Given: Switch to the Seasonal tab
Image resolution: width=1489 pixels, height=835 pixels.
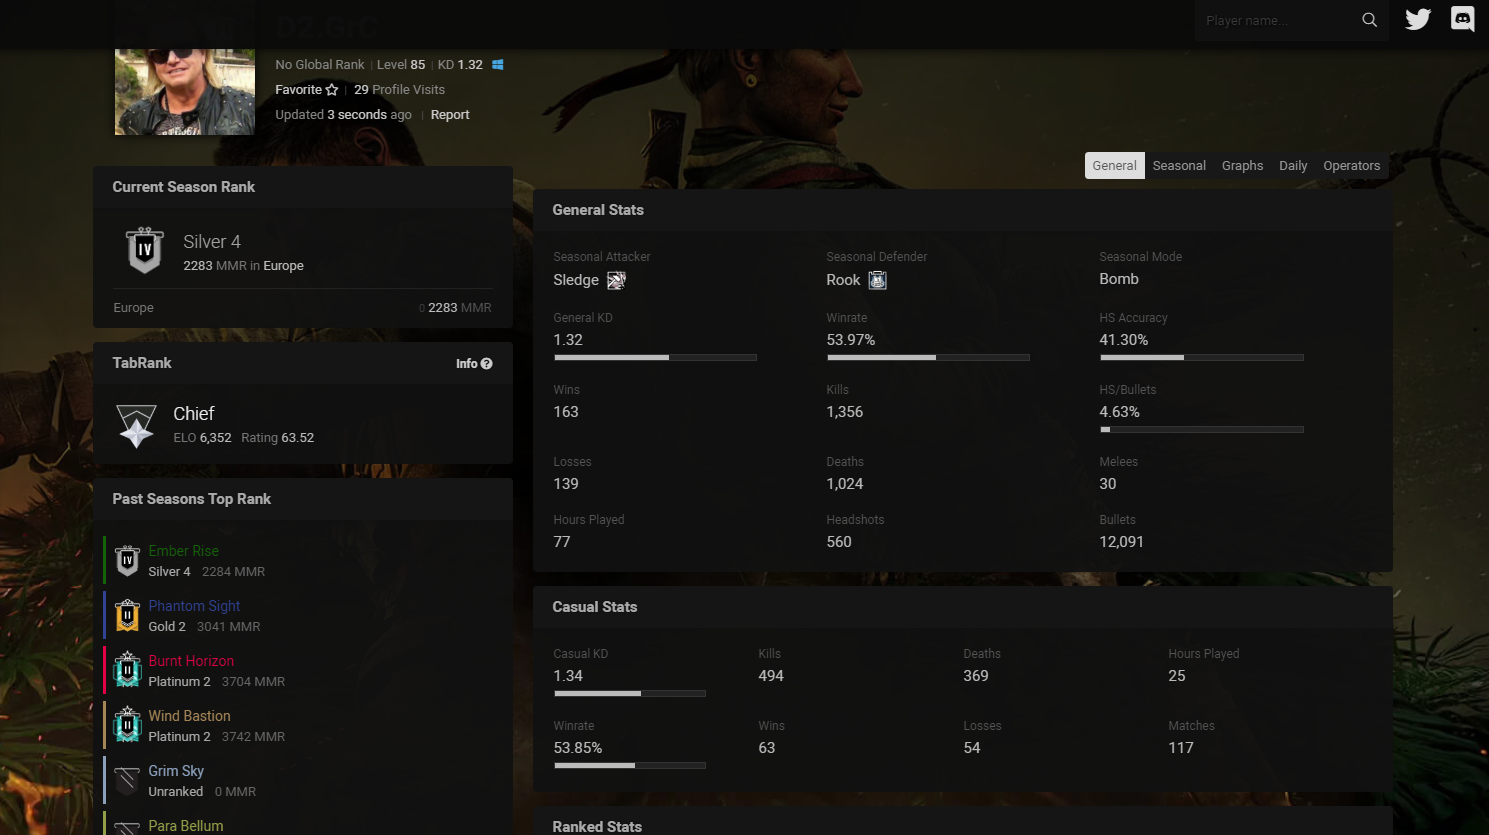Looking at the screenshot, I should [x=1178, y=166].
